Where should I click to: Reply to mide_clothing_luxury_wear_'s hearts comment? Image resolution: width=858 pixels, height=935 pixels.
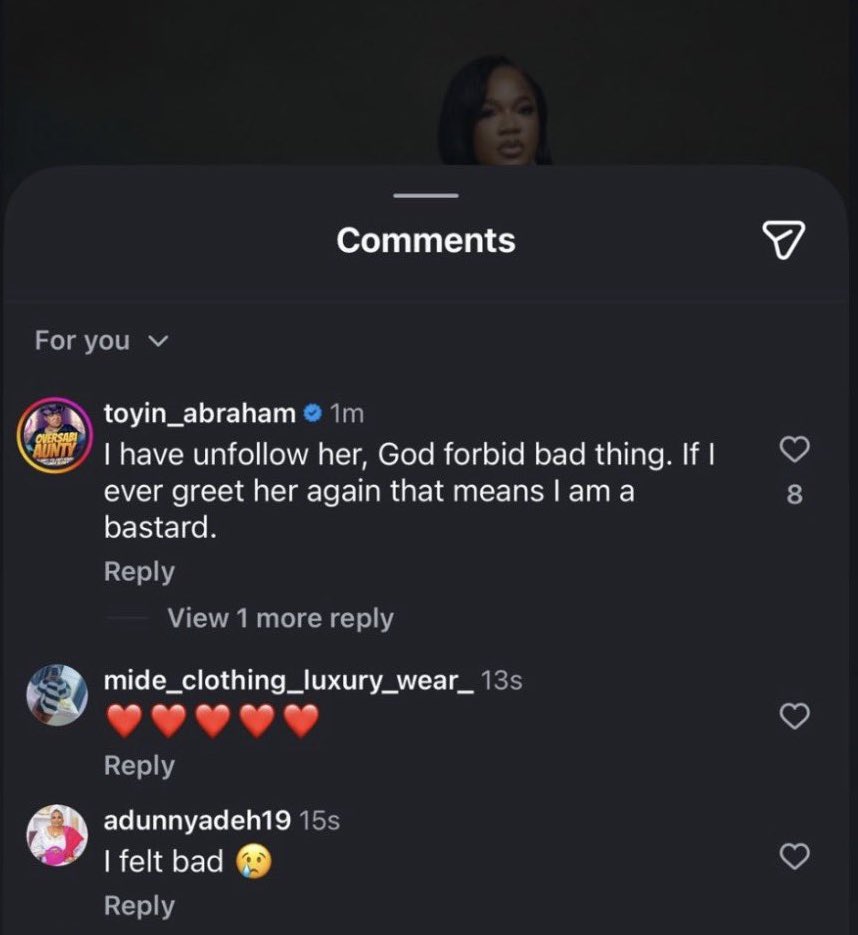click(139, 766)
